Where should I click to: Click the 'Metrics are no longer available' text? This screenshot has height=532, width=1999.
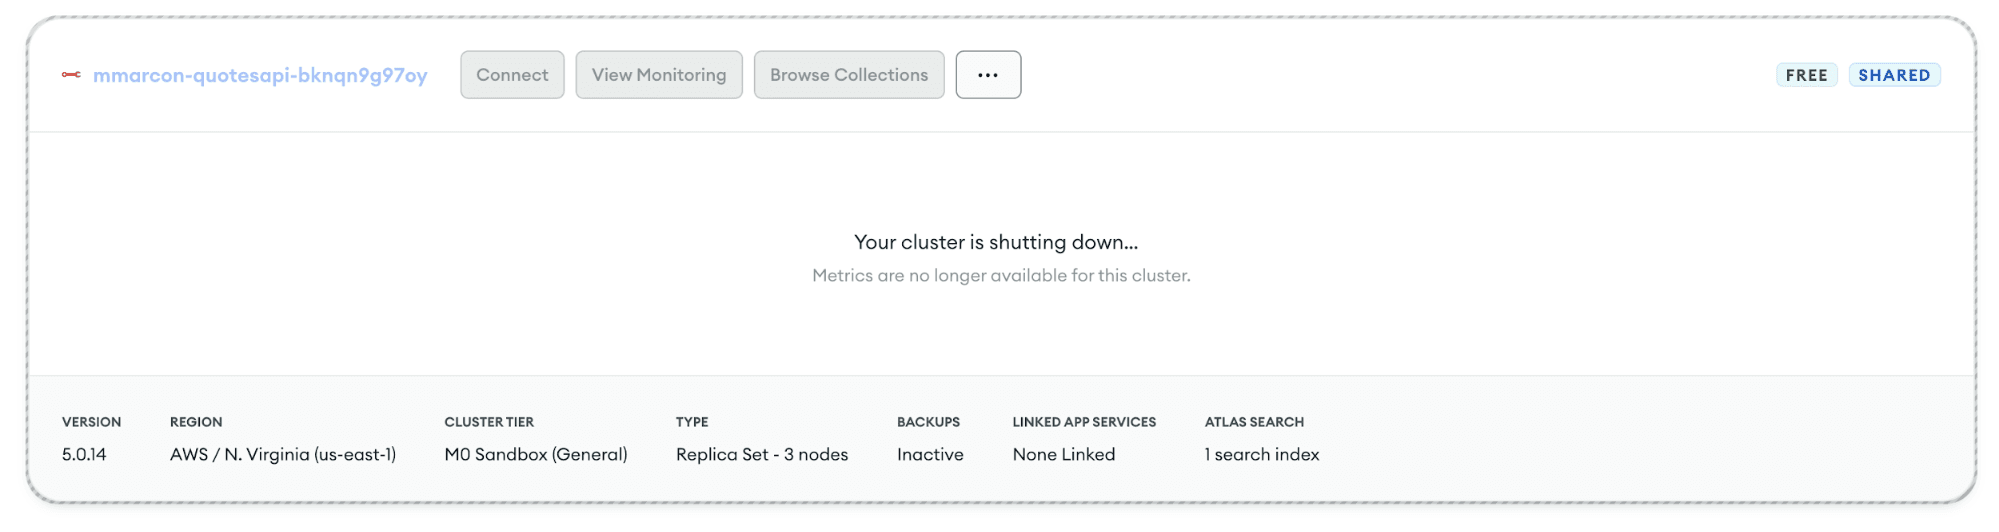pos(1000,275)
